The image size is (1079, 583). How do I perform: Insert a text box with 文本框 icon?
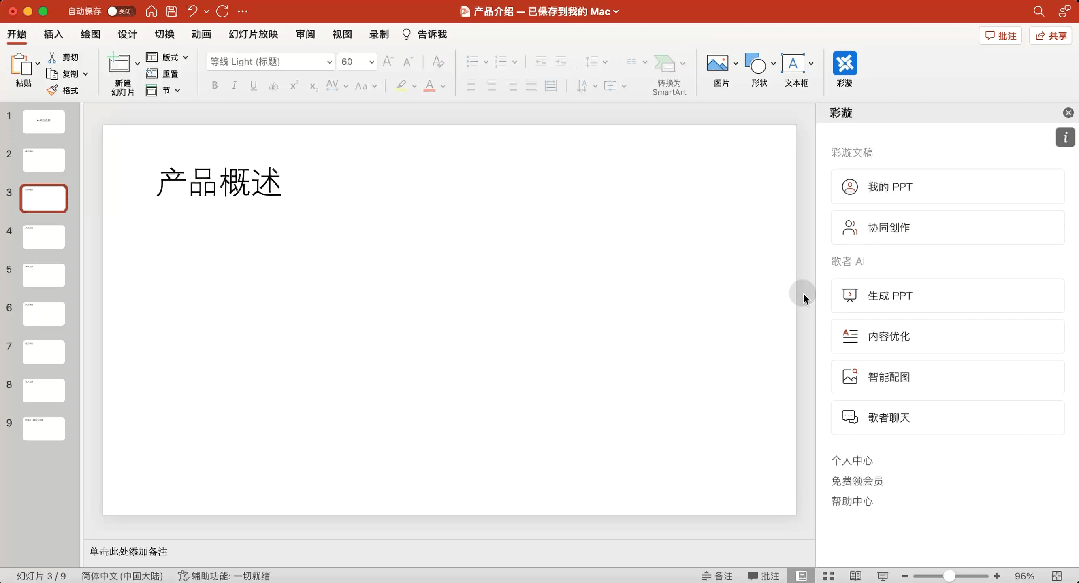tap(793, 63)
